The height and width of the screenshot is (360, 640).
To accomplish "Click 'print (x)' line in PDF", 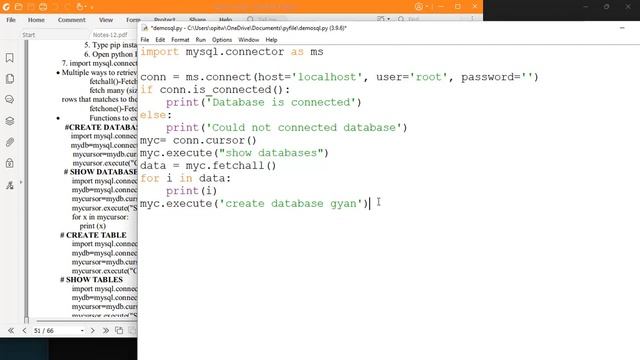I will point(93,226).
